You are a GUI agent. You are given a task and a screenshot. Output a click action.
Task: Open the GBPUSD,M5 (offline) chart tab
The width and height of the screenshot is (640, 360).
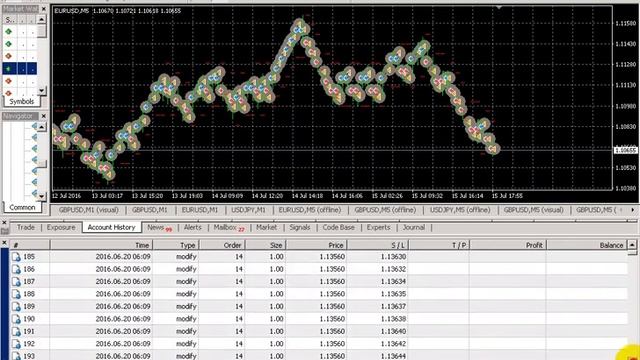pos(385,210)
